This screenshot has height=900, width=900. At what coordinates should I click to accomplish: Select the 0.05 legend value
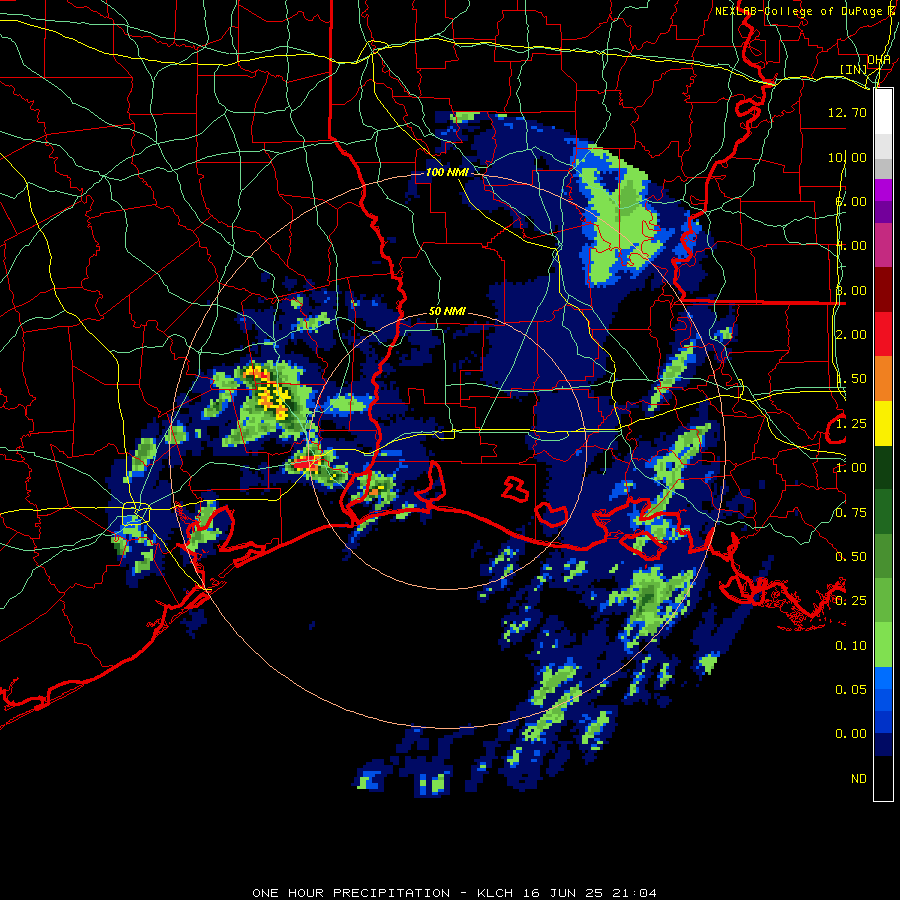pos(851,690)
